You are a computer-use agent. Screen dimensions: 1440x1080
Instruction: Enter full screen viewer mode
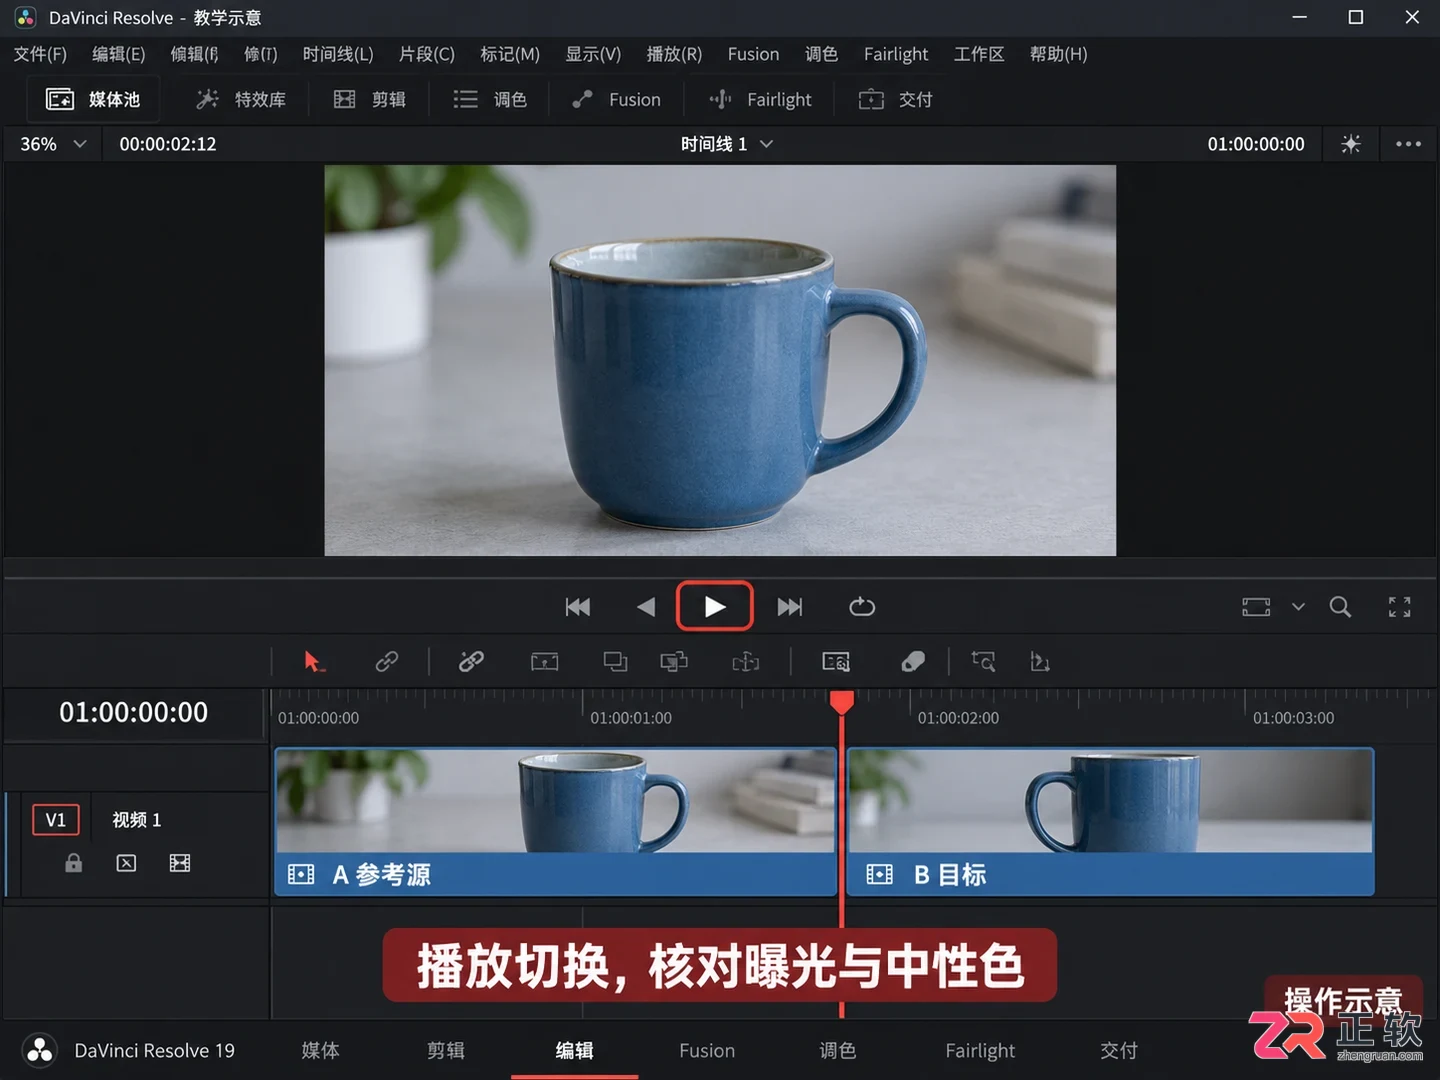click(x=1400, y=607)
